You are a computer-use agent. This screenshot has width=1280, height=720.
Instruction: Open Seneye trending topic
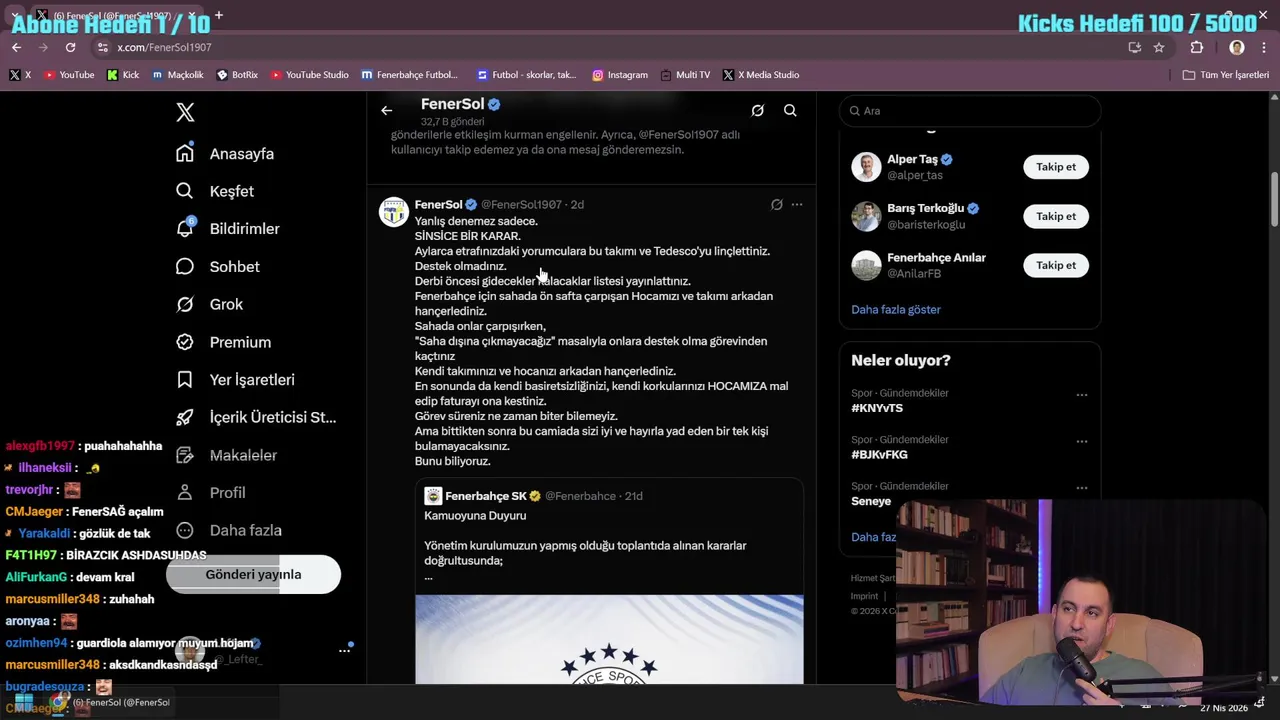point(871,501)
